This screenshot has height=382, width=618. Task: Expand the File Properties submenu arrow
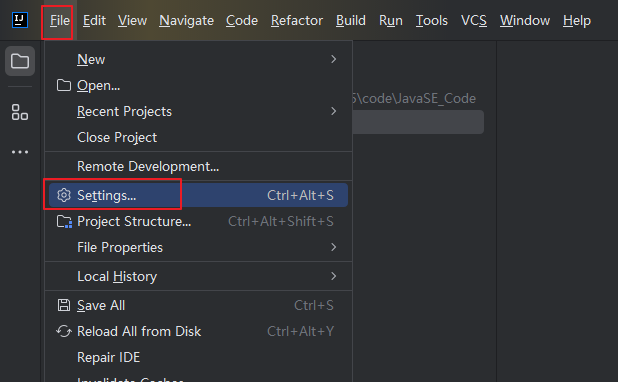coord(333,247)
